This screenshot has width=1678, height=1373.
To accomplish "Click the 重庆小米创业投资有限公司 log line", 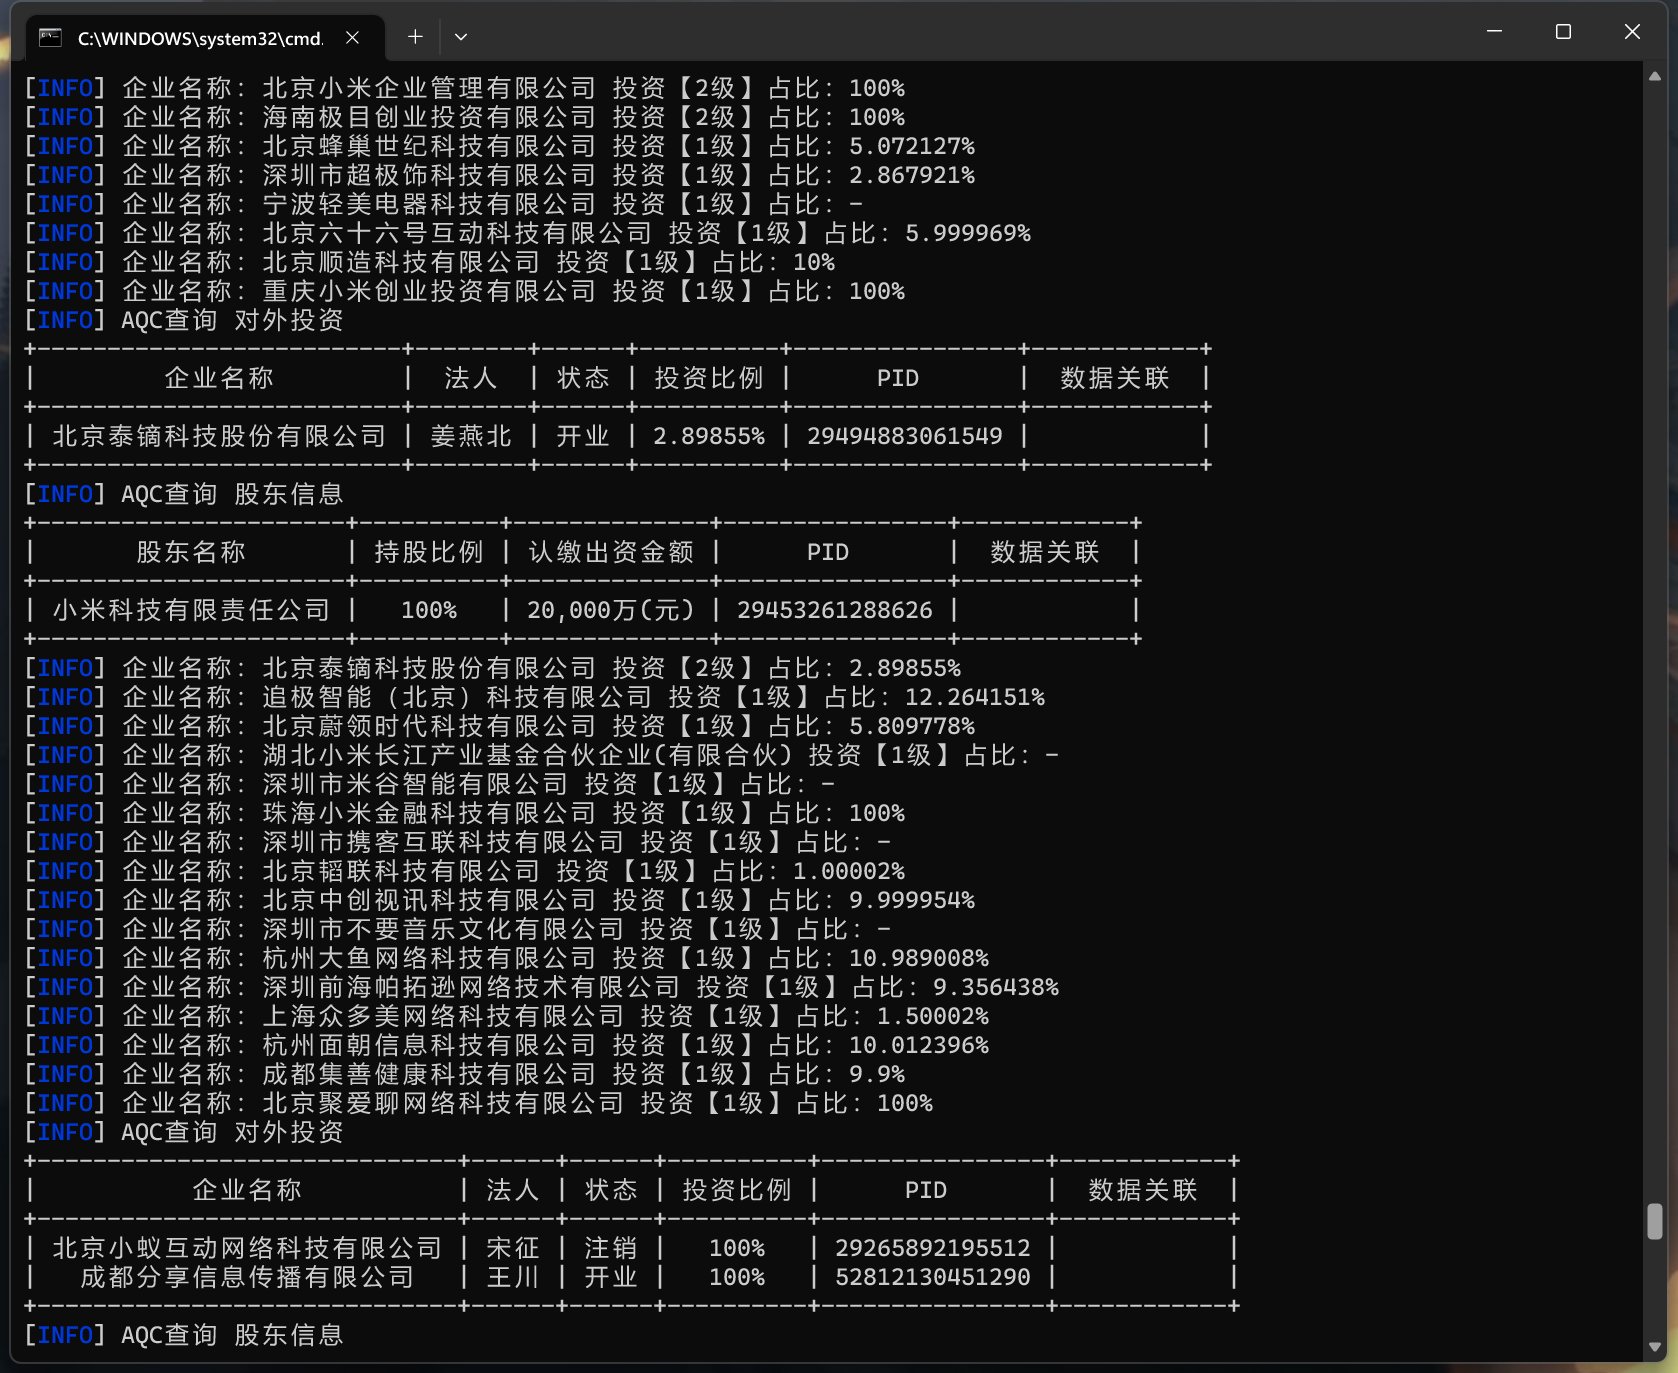I will (x=464, y=291).
